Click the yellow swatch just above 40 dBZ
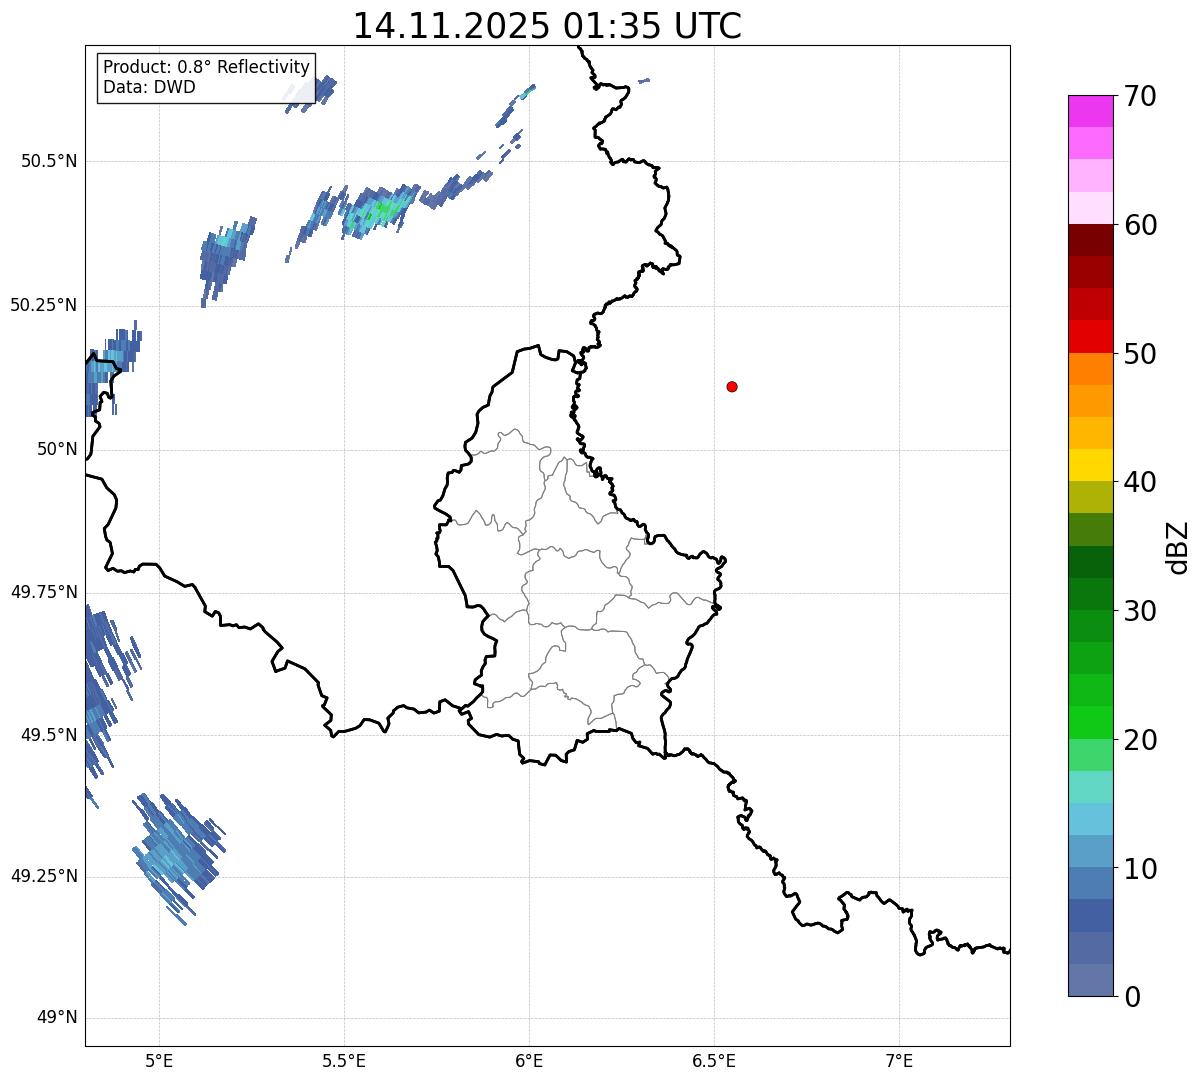The height and width of the screenshot is (1081, 1202). [1090, 465]
